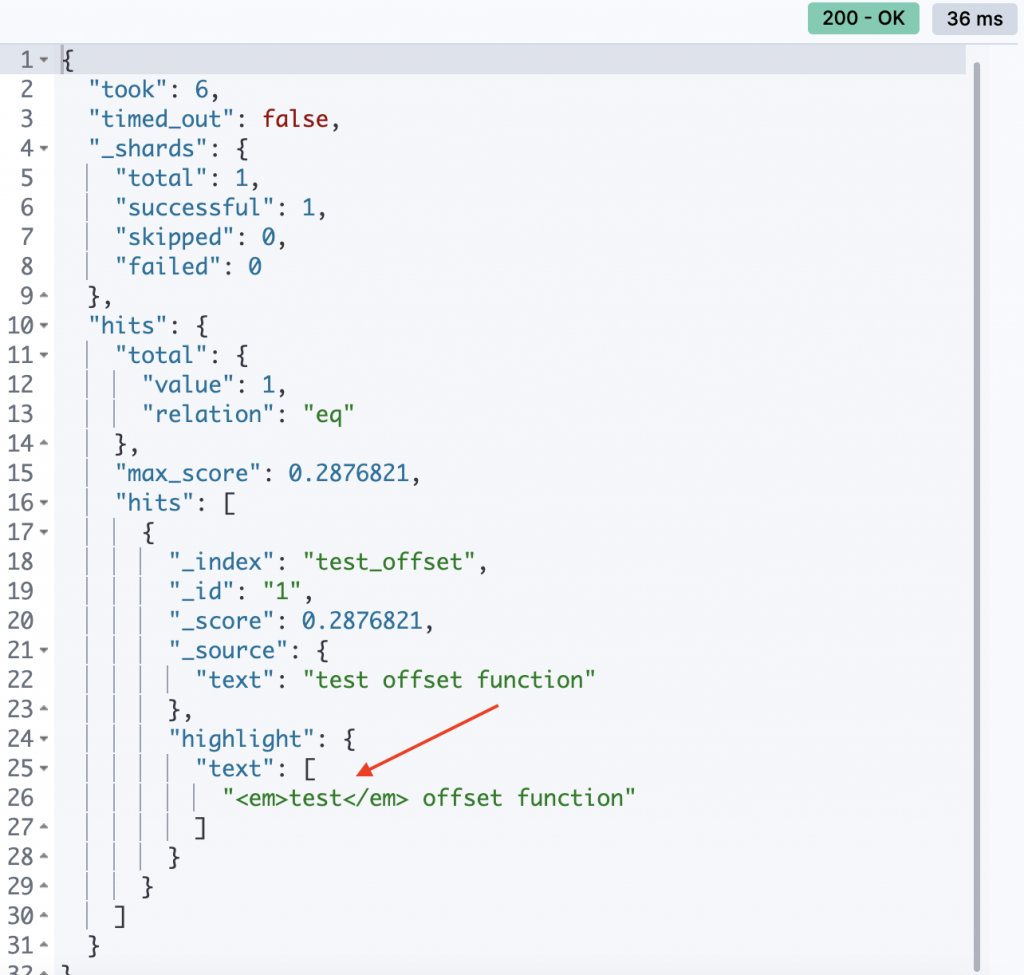The width and height of the screenshot is (1024, 975).
Task: Collapse the total object at line 11
Action: pyautogui.click(x=44, y=355)
